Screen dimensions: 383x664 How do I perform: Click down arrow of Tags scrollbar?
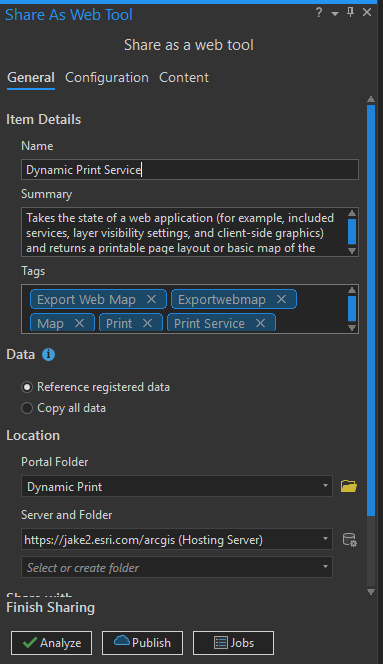click(352, 328)
